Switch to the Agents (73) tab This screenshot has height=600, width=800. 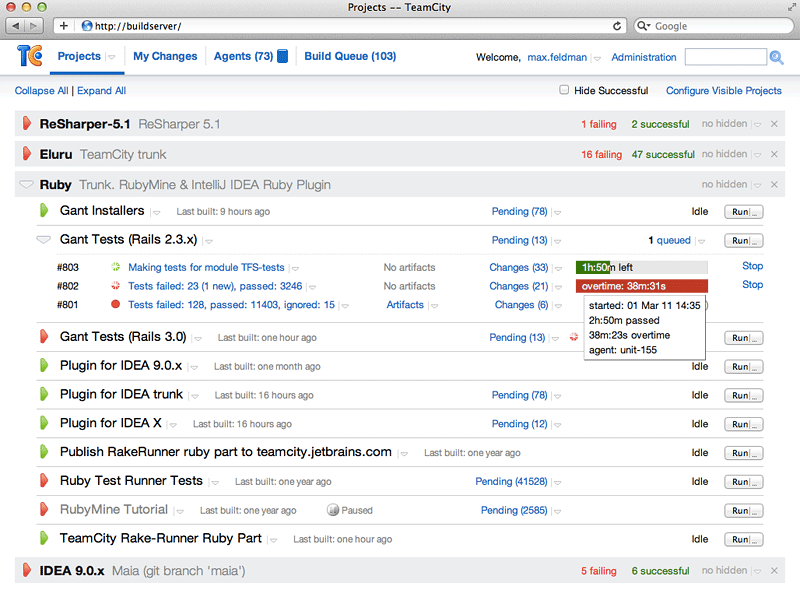[x=243, y=56]
